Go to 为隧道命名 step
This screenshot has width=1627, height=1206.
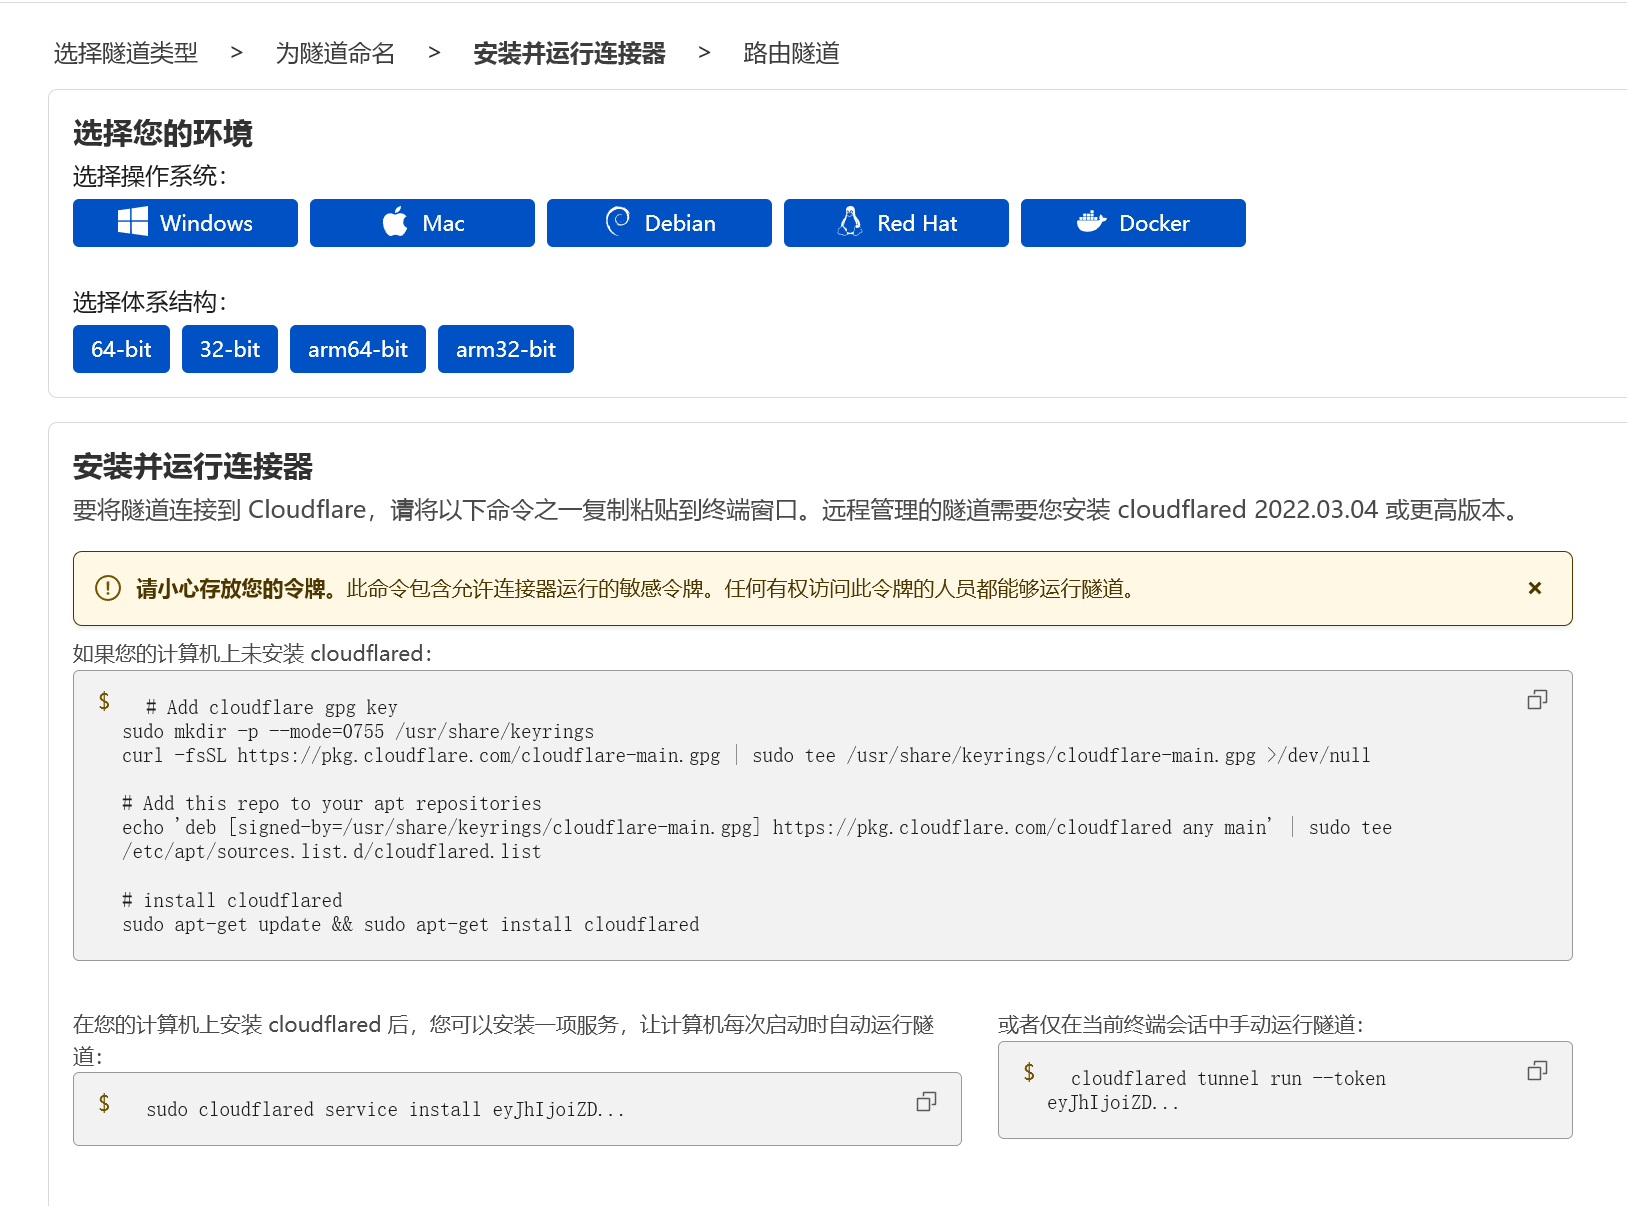click(x=335, y=53)
